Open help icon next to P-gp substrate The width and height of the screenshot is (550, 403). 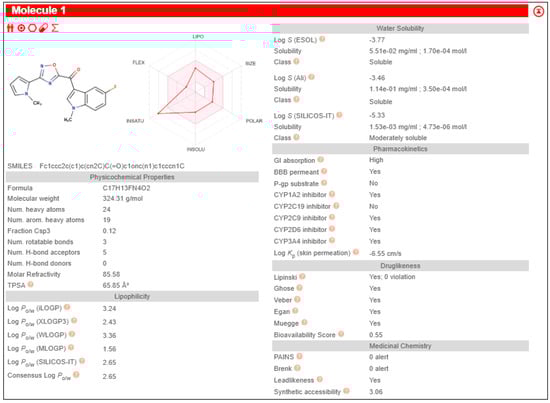coord(324,183)
